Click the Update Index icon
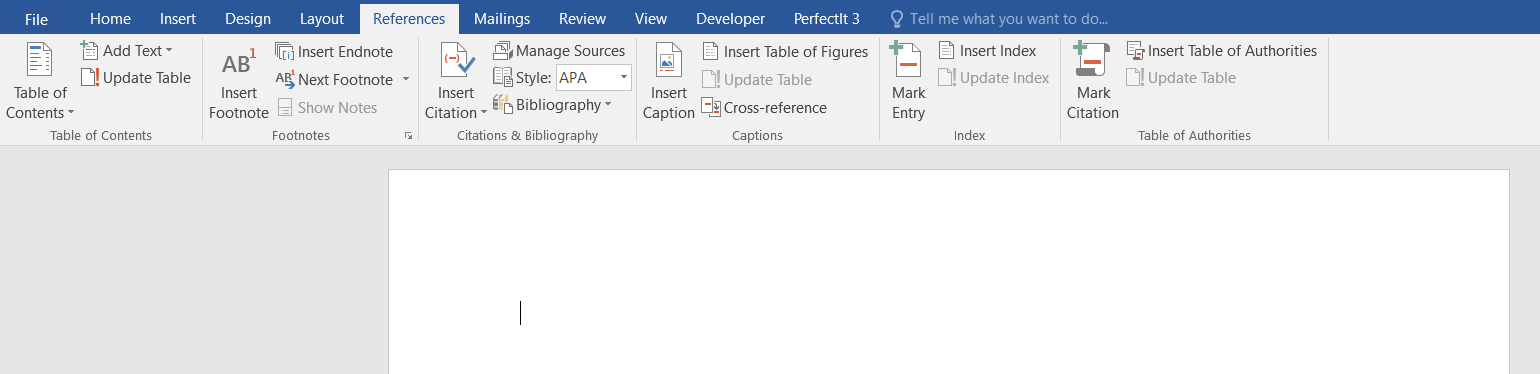The image size is (1540, 374). click(x=947, y=78)
